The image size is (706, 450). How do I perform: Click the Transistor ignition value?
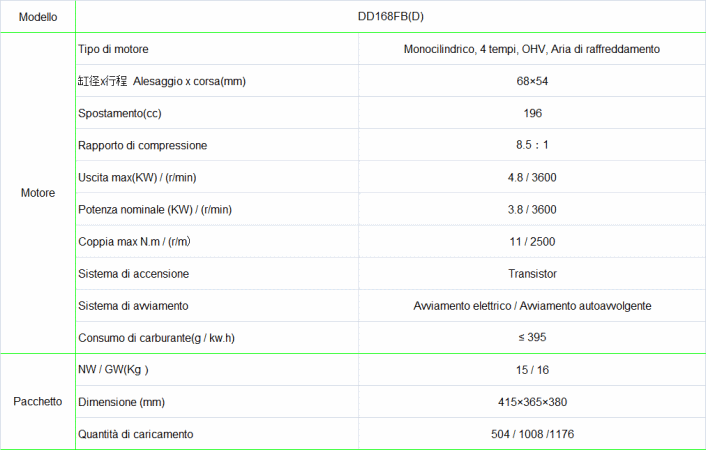532,273
